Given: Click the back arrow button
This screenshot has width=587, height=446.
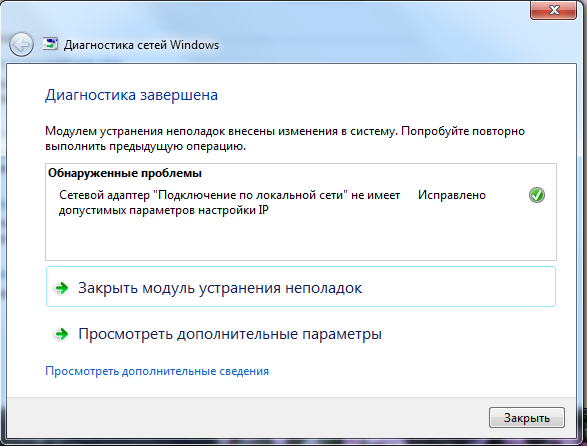Looking at the screenshot, I should pos(21,45).
